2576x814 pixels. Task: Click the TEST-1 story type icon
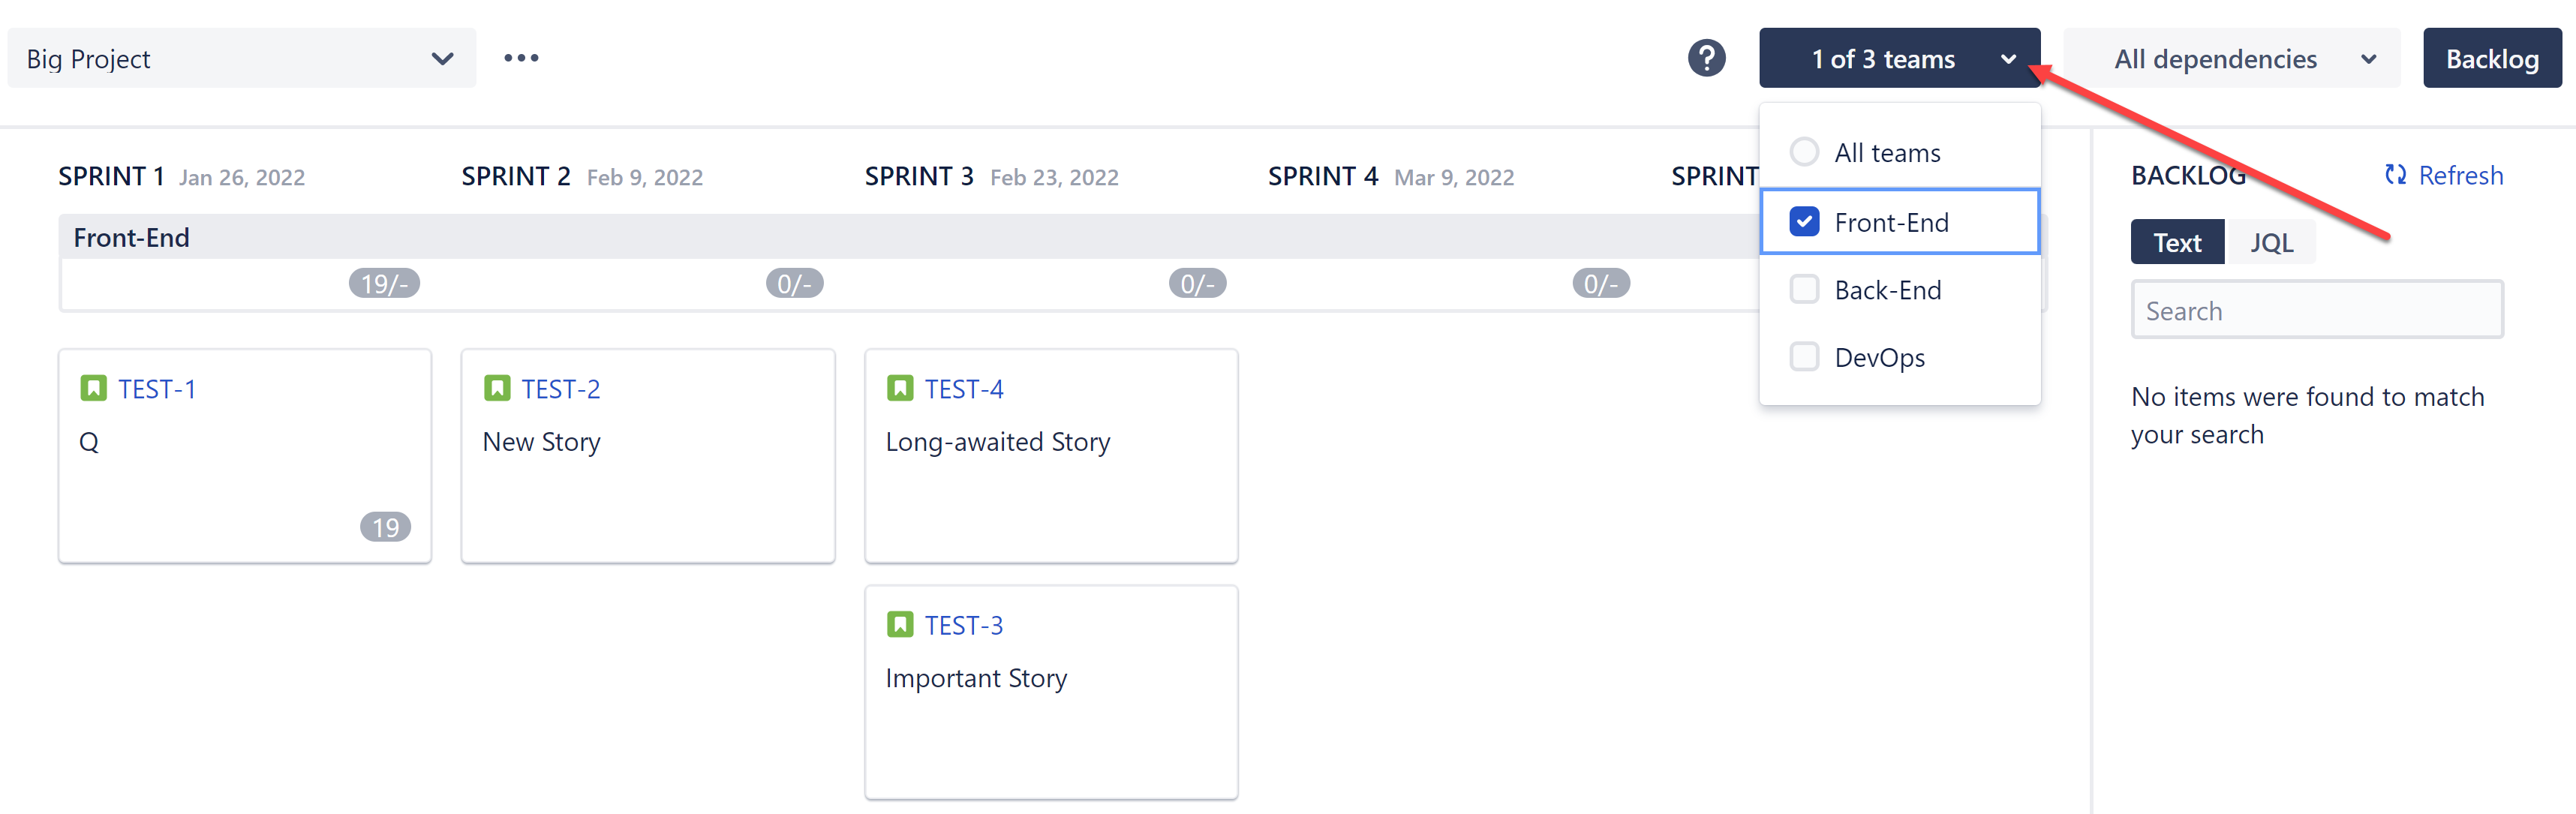(x=93, y=388)
